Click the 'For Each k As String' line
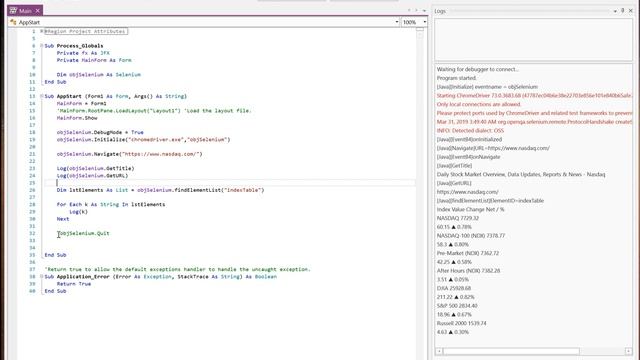Viewport: 640px width, 360px height. [x=111, y=204]
